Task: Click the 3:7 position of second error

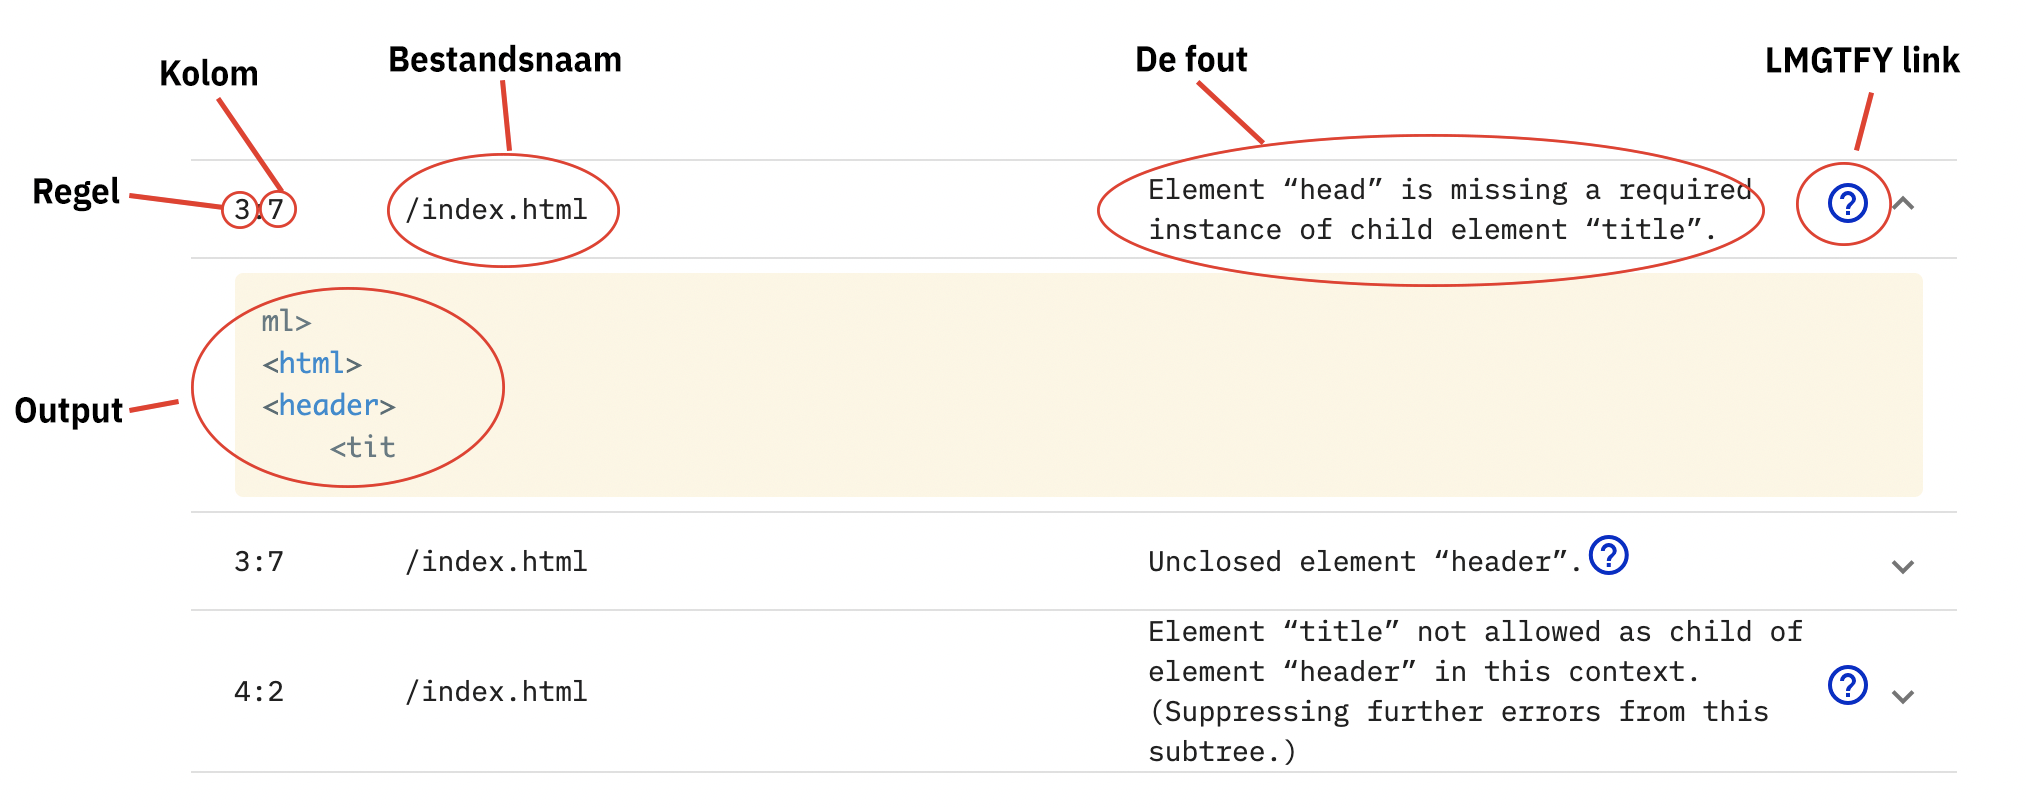Action: pos(259,562)
